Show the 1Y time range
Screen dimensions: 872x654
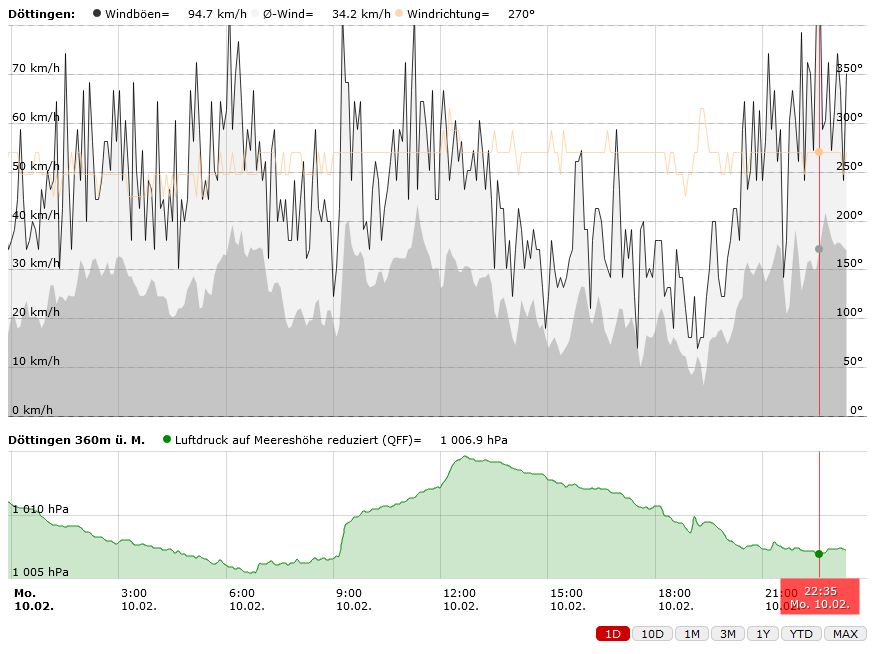coord(763,634)
